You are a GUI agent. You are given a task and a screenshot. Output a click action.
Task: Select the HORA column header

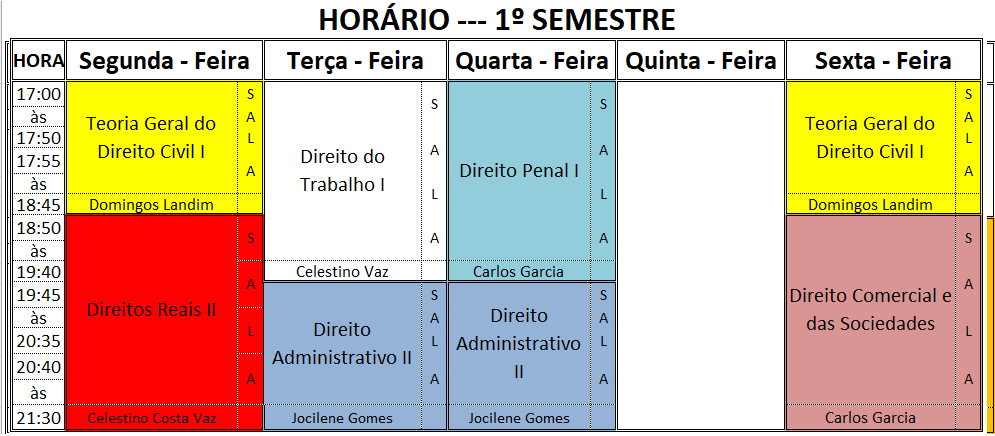[38, 61]
